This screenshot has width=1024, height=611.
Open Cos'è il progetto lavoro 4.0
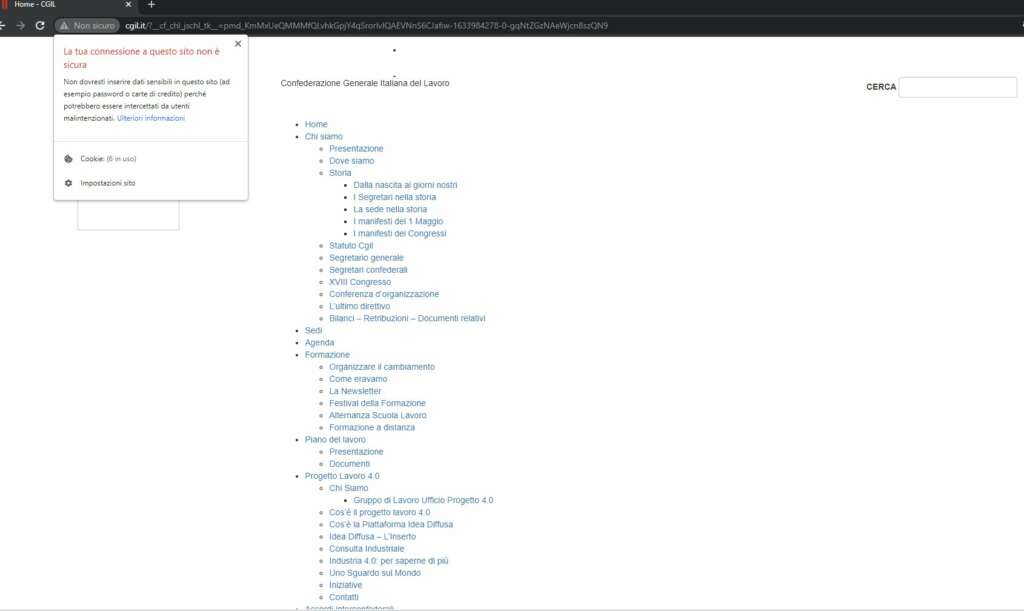click(379, 512)
